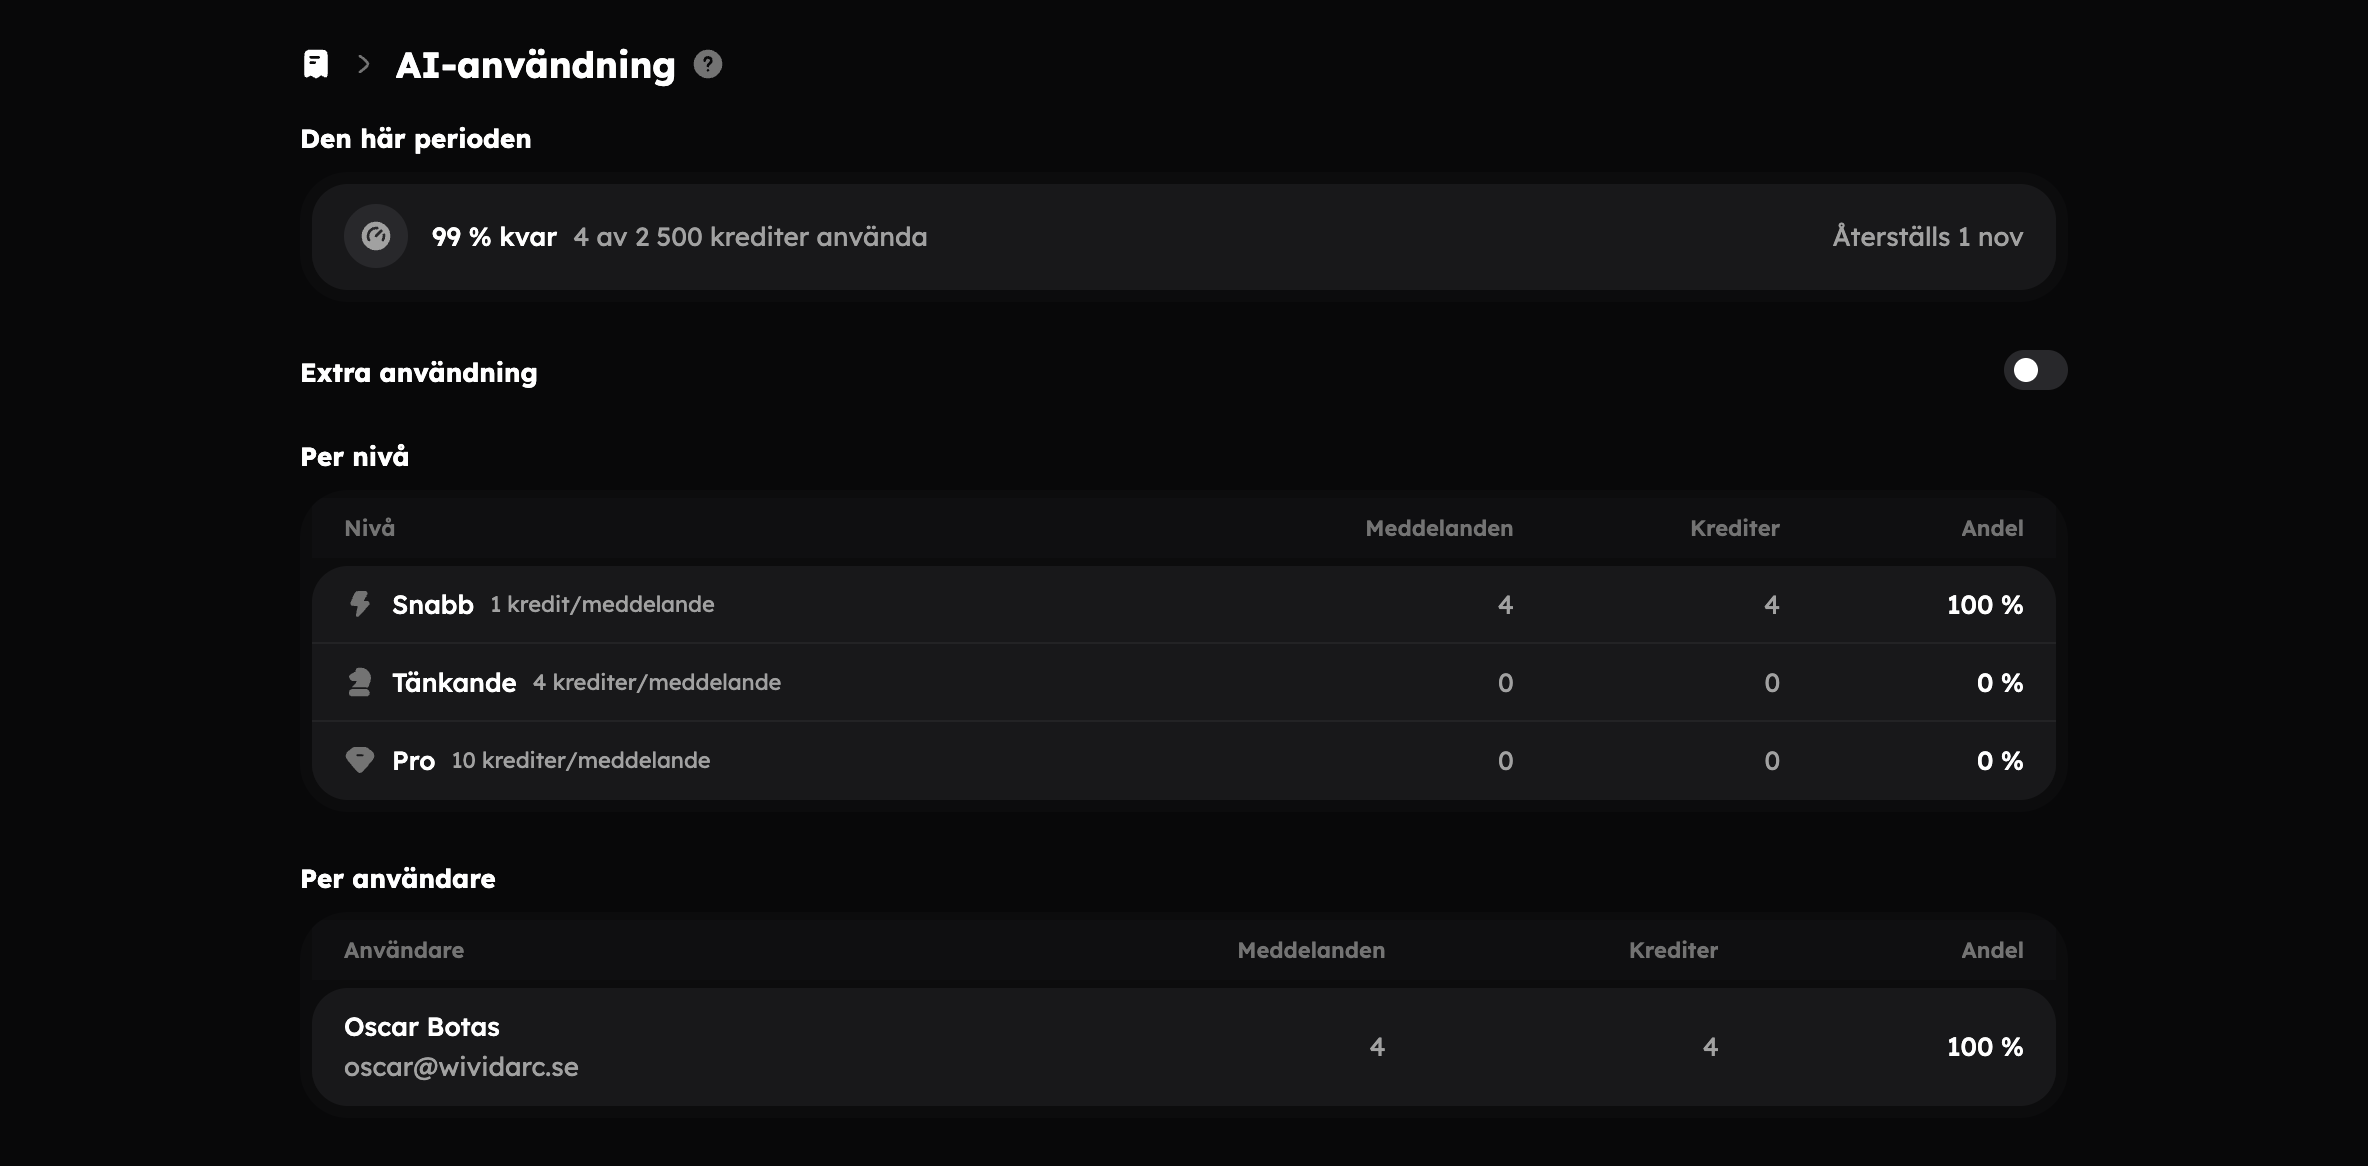Click the "Extra användning" label
Viewport: 2368px width, 1166px height.
(x=419, y=373)
